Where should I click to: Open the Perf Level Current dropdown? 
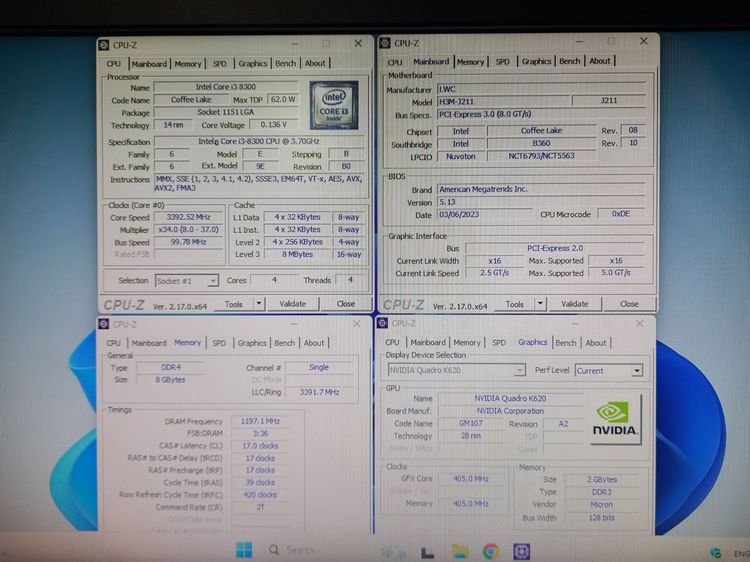pos(637,371)
